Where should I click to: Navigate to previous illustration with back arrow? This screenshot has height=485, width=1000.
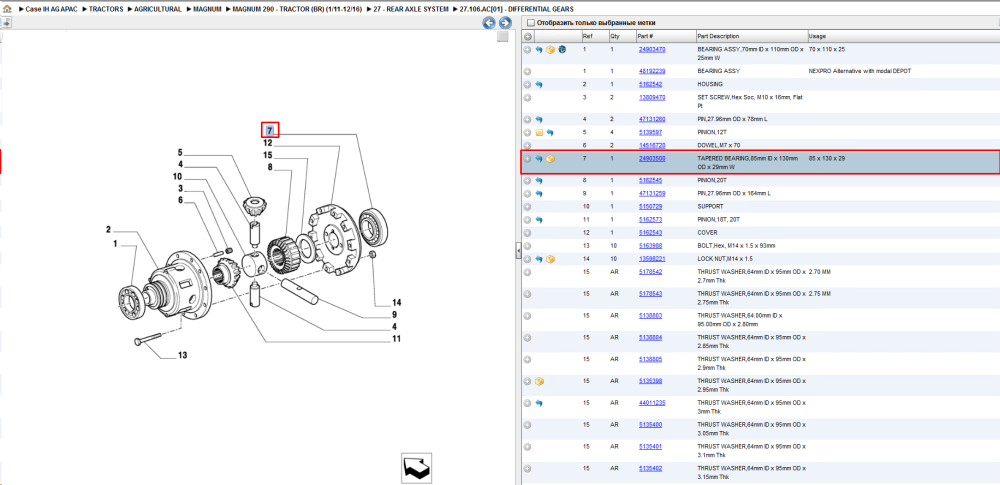[489, 23]
